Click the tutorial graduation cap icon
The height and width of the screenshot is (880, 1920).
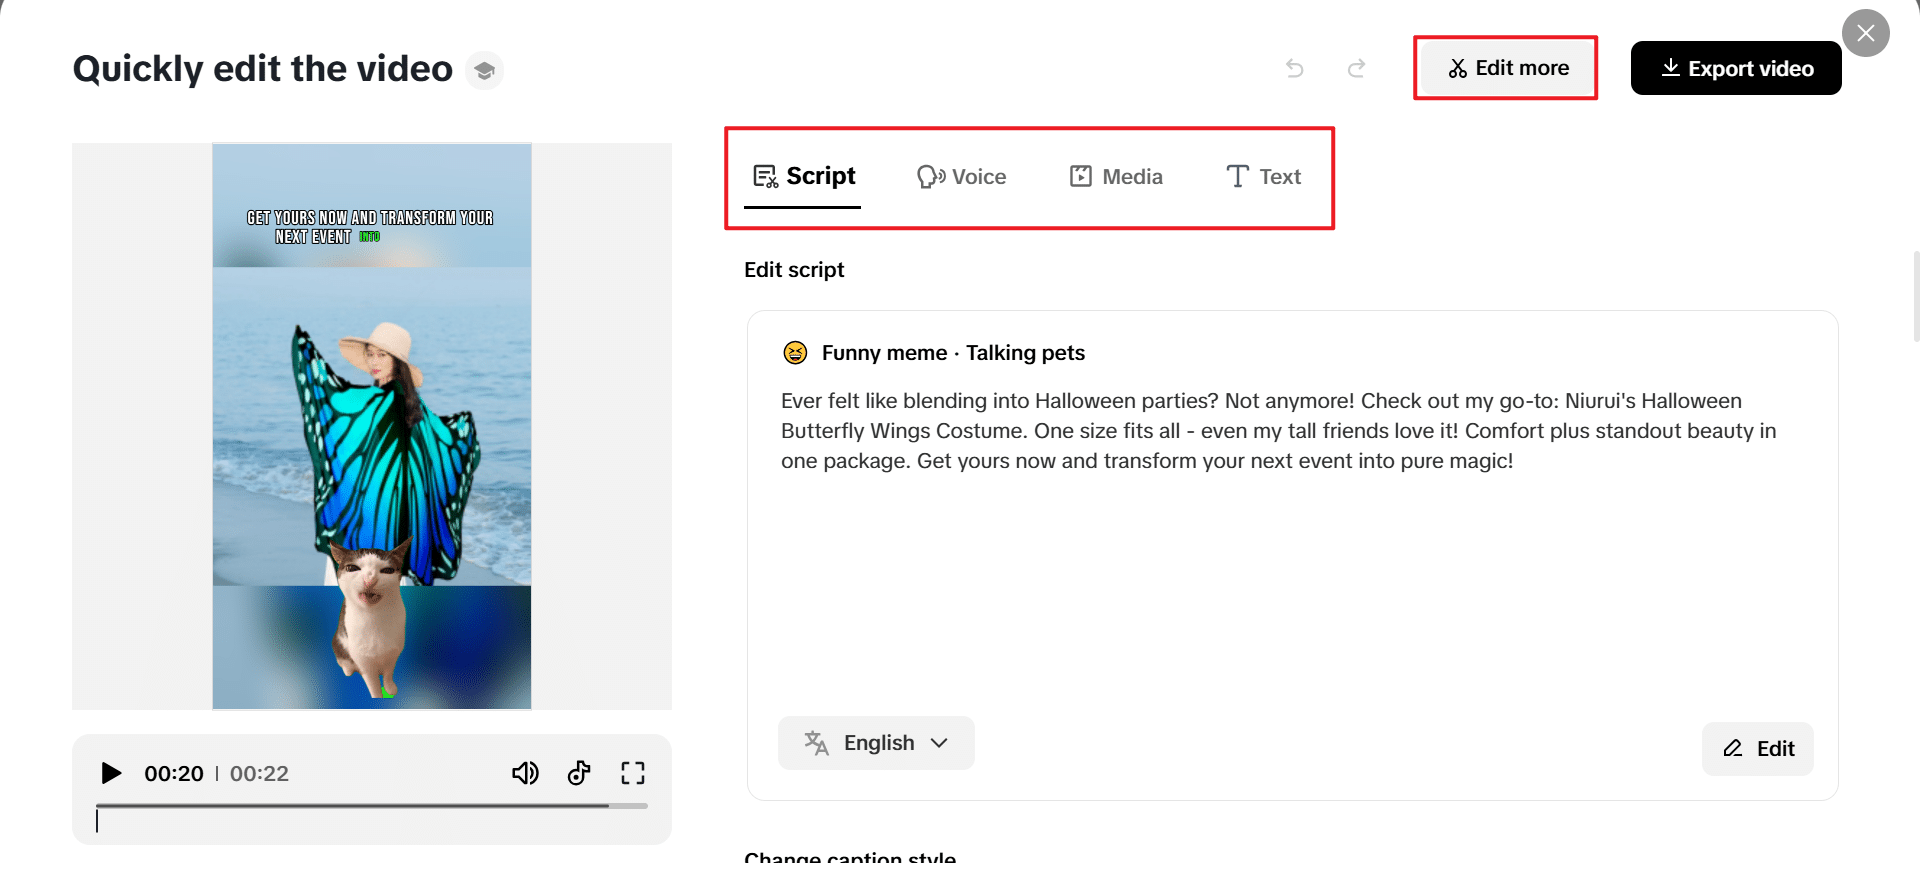coord(485,70)
